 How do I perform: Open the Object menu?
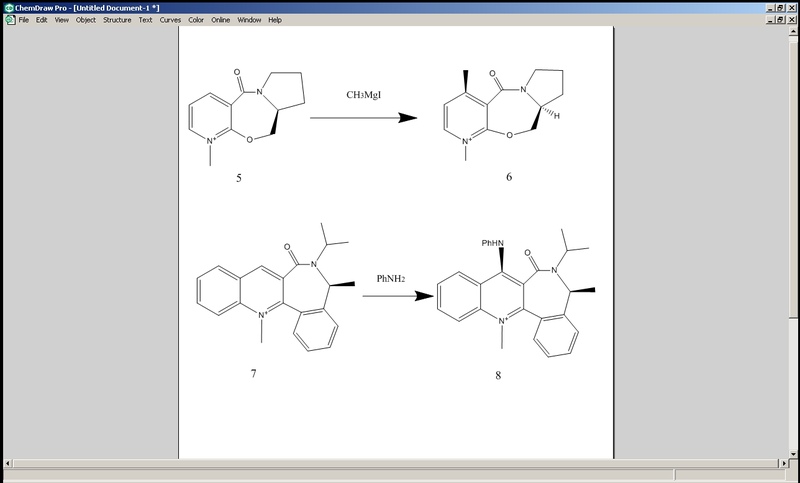(86, 20)
